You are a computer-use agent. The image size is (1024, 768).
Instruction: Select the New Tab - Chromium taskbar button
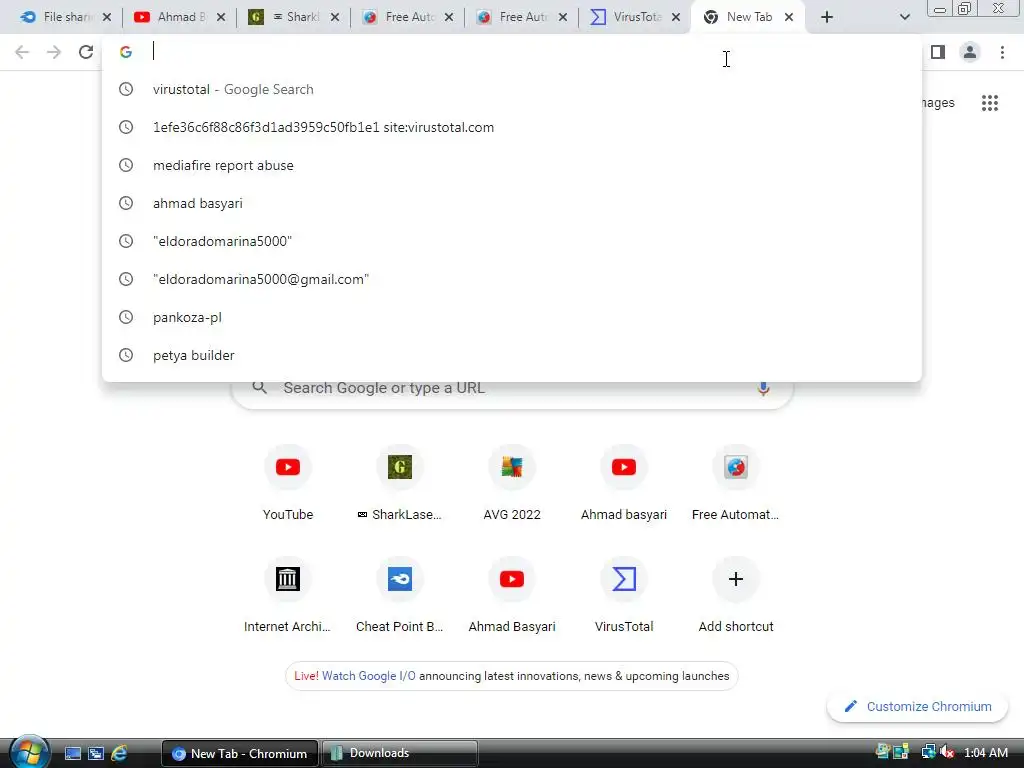[240, 753]
